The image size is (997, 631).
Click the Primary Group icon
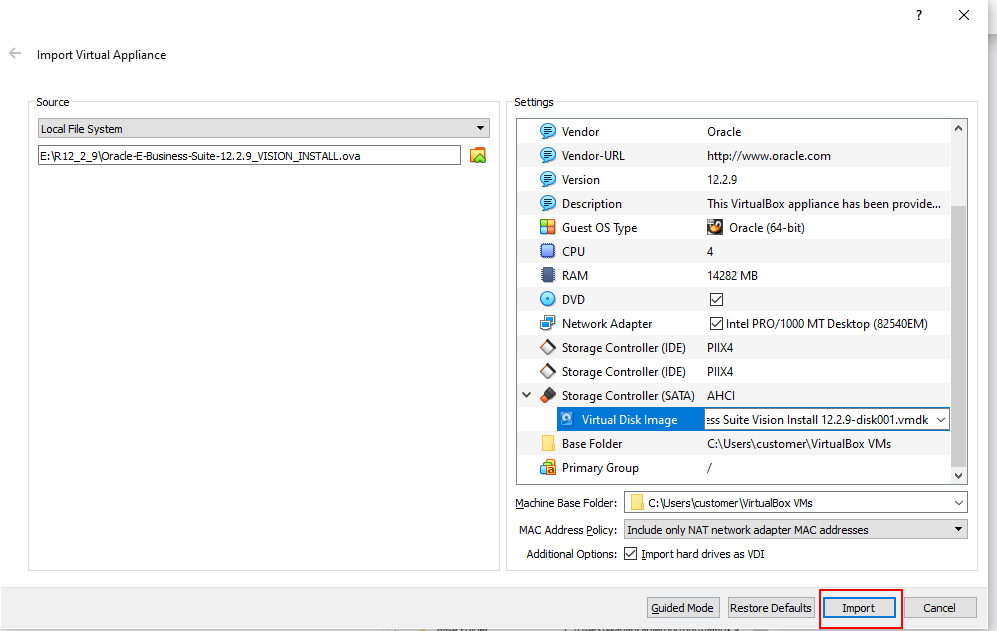click(x=547, y=468)
